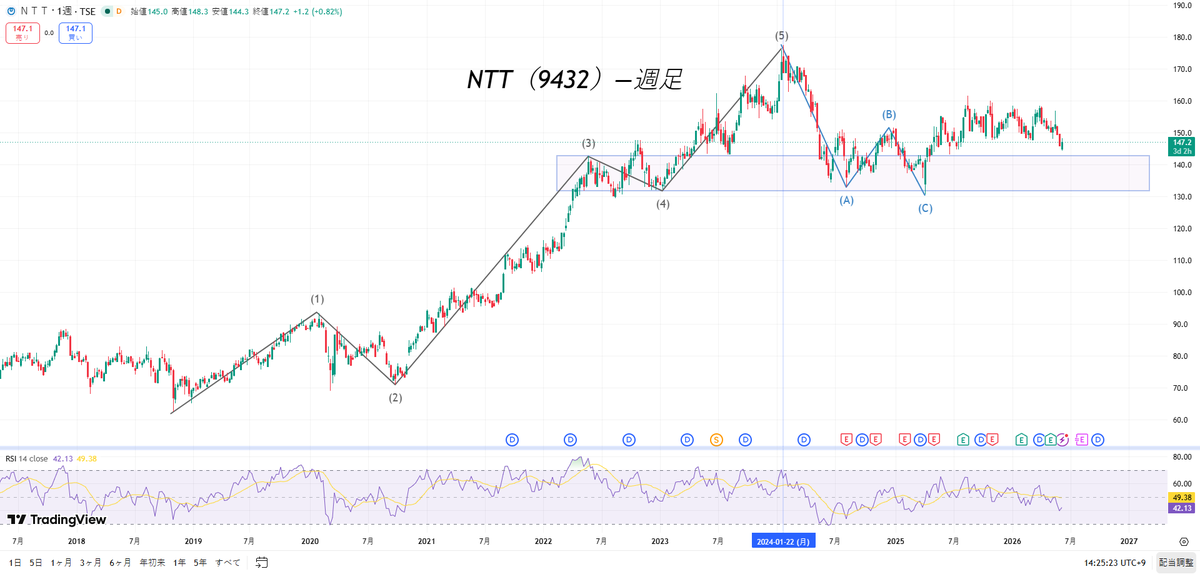Image resolution: width=1200 pixels, height=574 pixels.
Task: Click the 2027 label on time axis
Action: click(x=1129, y=540)
